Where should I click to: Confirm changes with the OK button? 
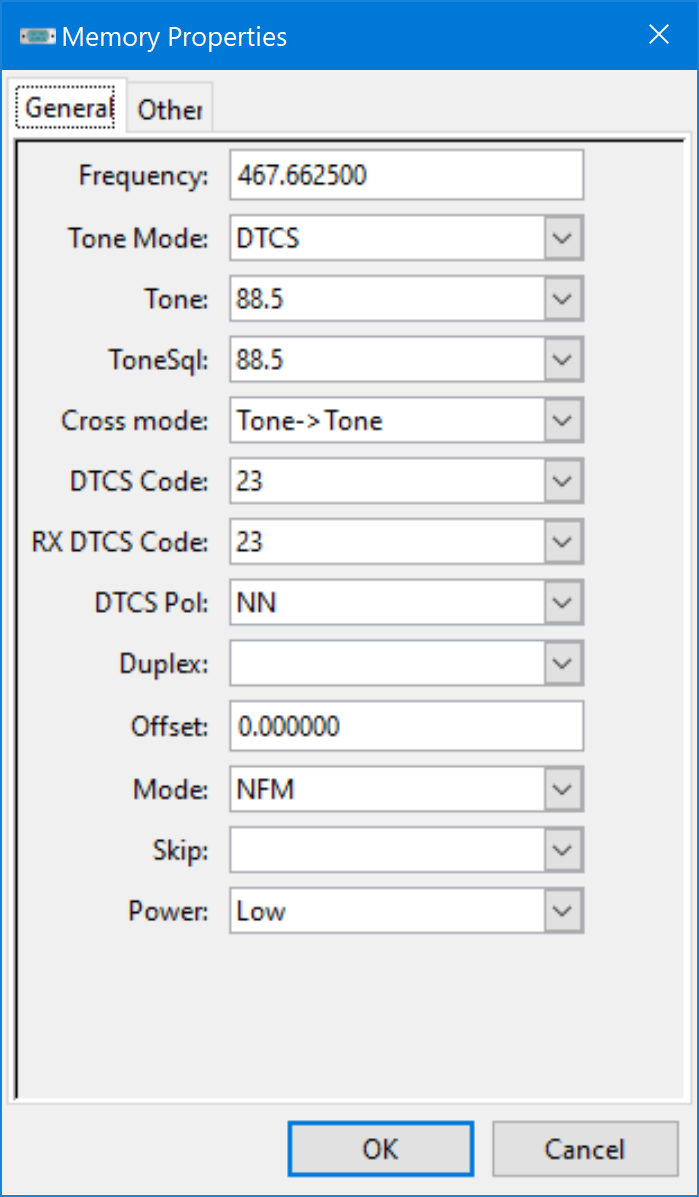pos(381,1149)
